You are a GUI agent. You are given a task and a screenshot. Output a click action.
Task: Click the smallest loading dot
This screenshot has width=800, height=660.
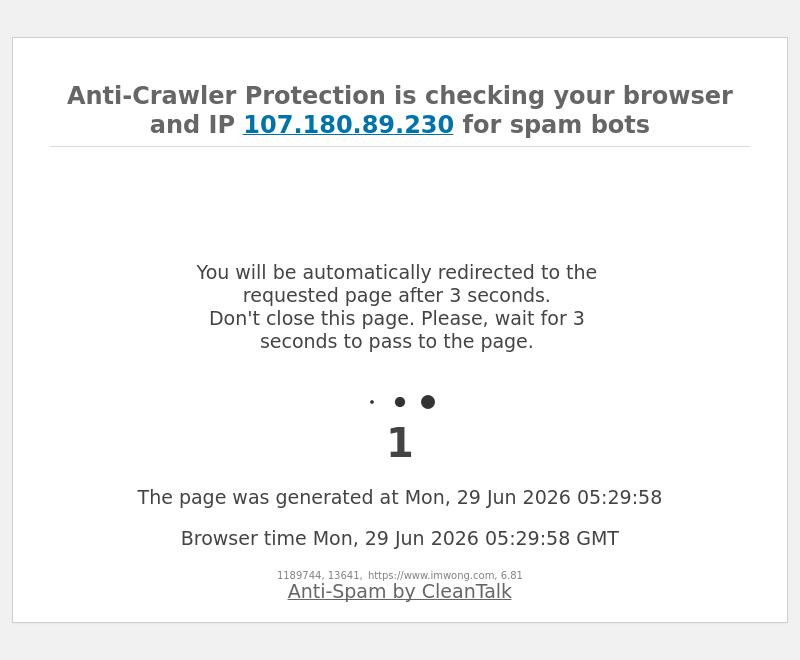click(x=372, y=402)
